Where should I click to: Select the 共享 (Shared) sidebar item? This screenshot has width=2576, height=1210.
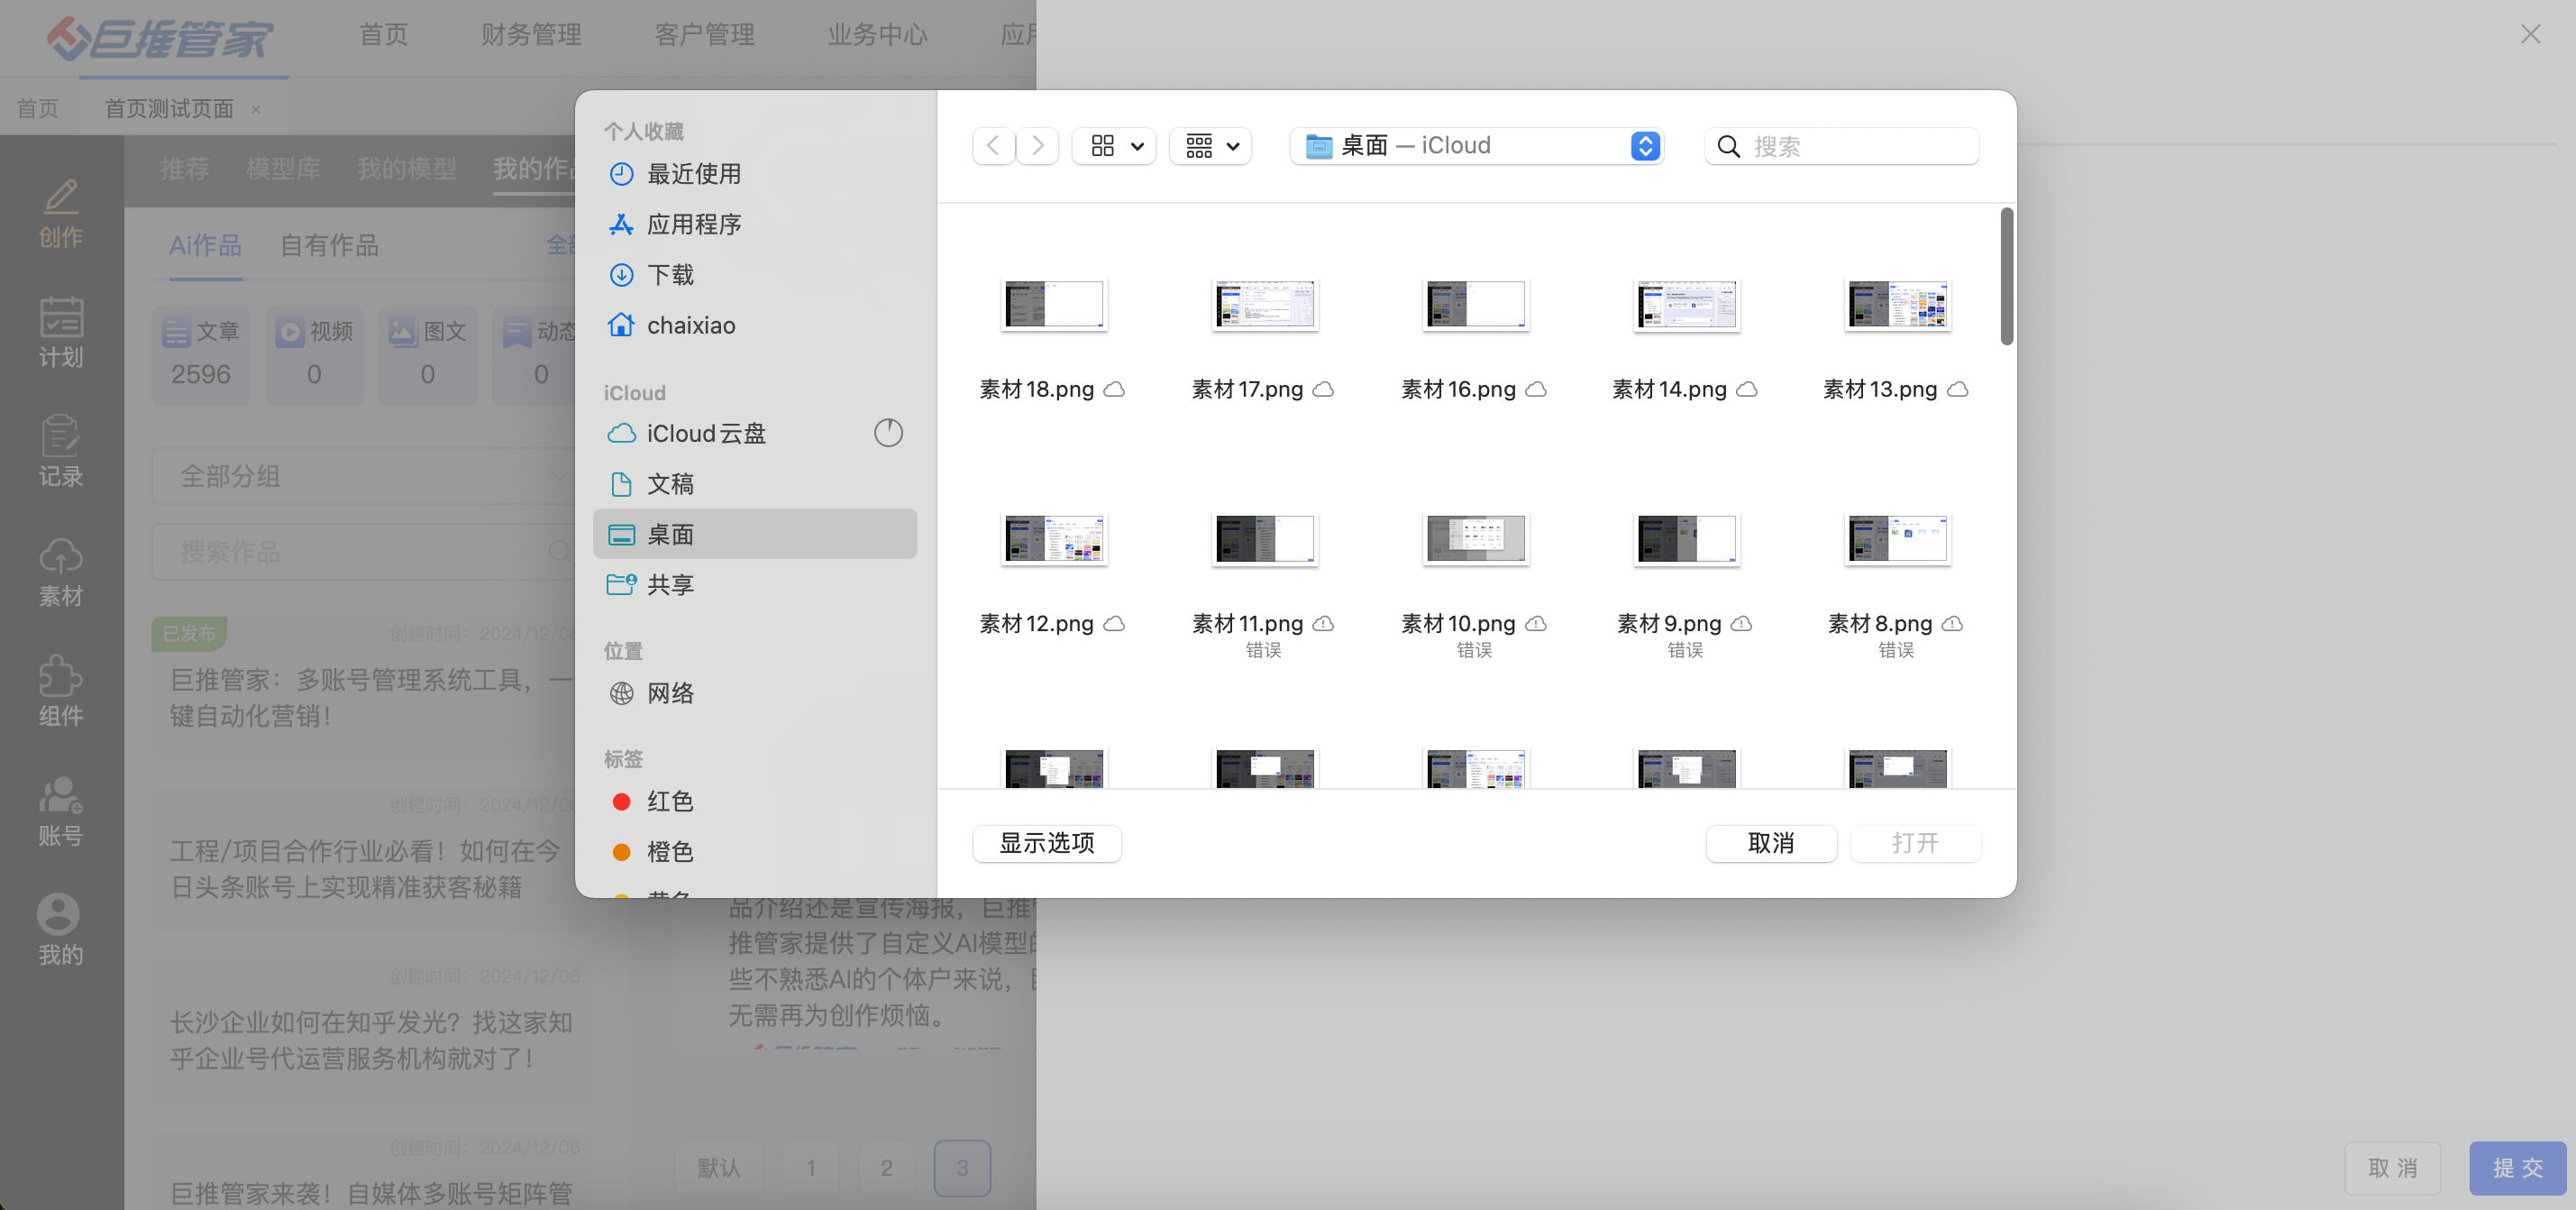669,585
